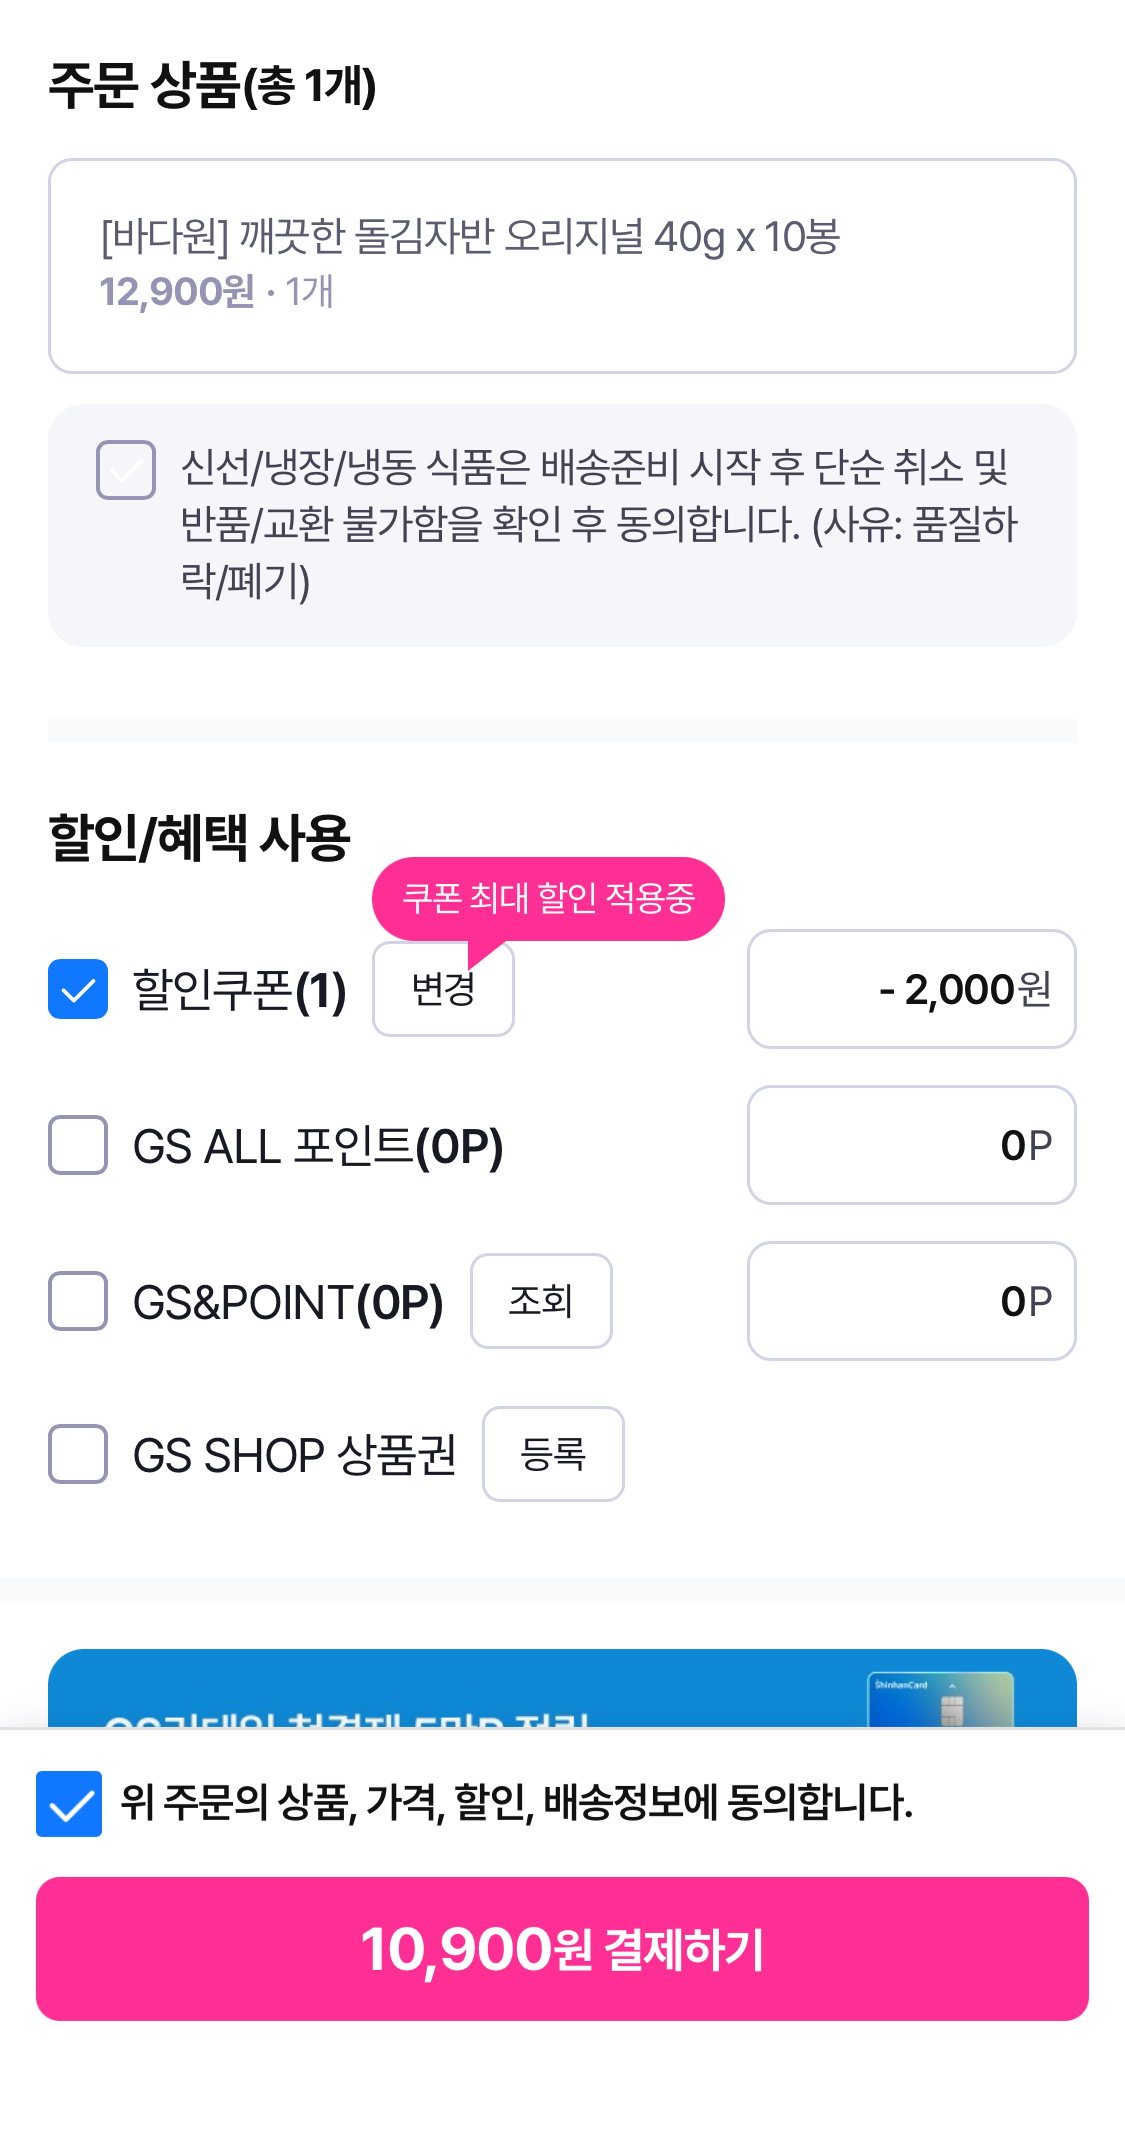Tap the 위 주문의 상품 agreement text
Viewport: 1125px width, 2147px height.
(516, 1803)
